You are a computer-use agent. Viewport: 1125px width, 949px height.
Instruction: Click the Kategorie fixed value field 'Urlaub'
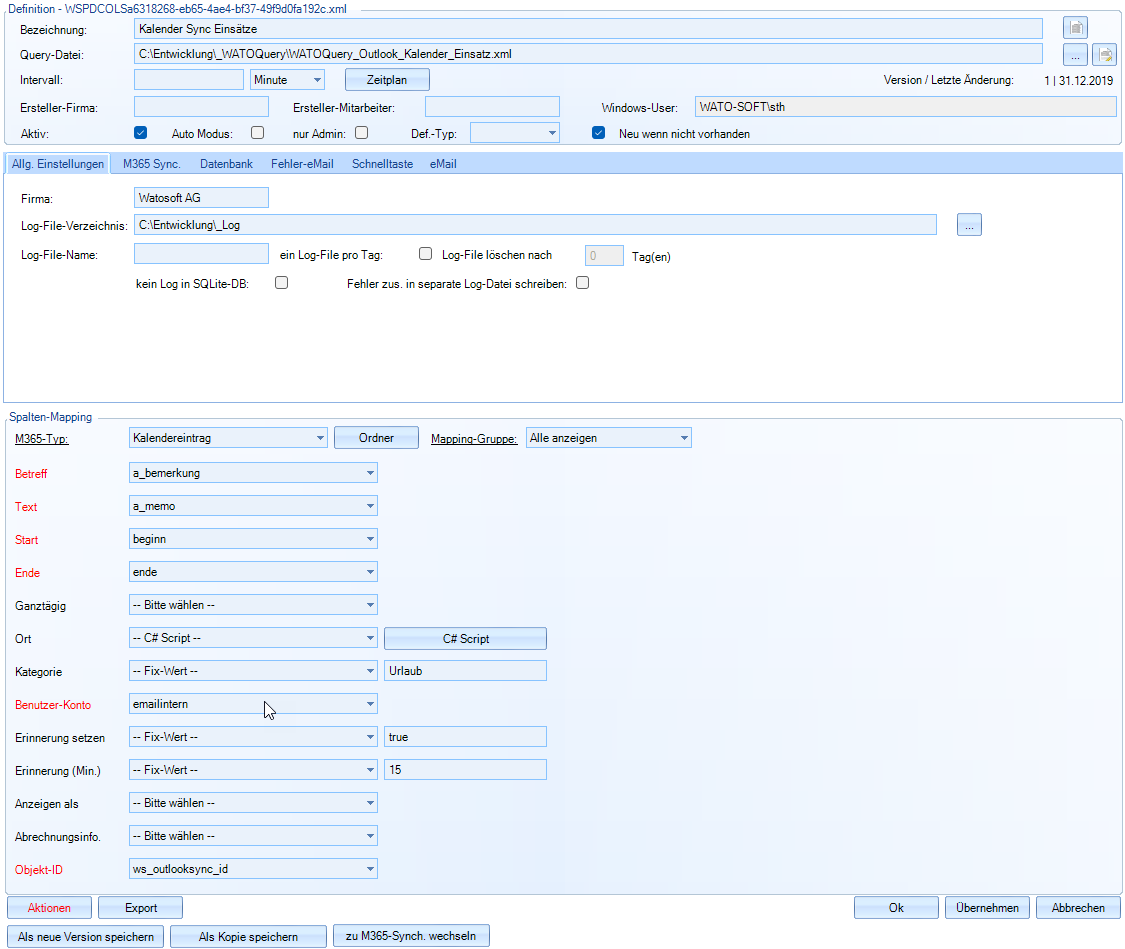[465, 671]
